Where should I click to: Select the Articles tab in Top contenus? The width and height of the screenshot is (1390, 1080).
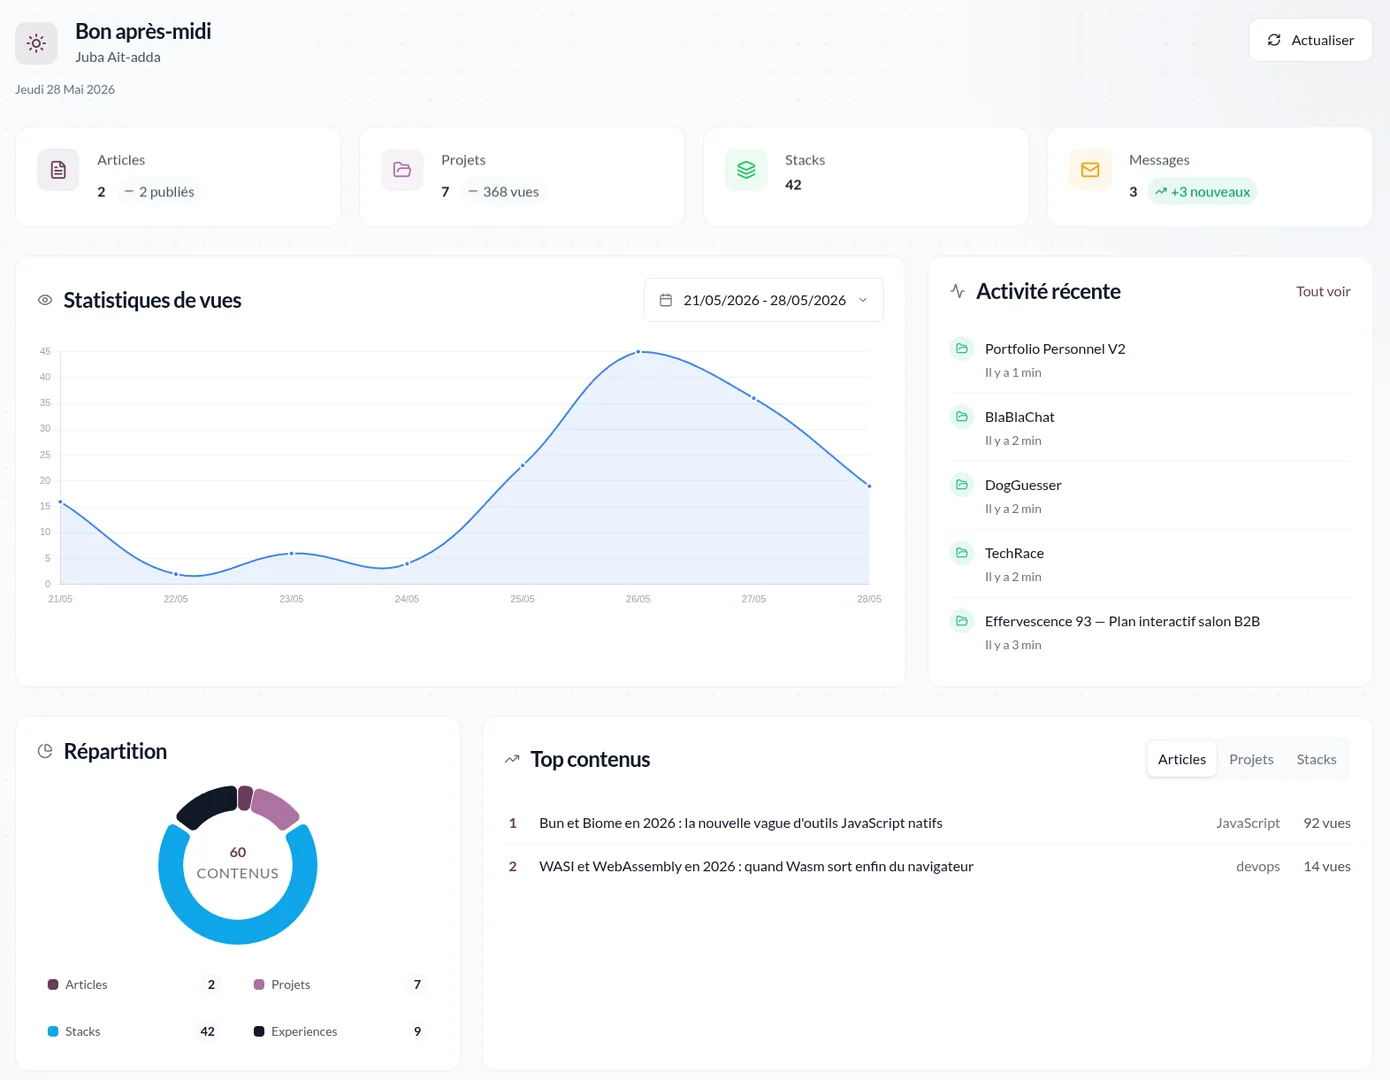[1182, 759]
